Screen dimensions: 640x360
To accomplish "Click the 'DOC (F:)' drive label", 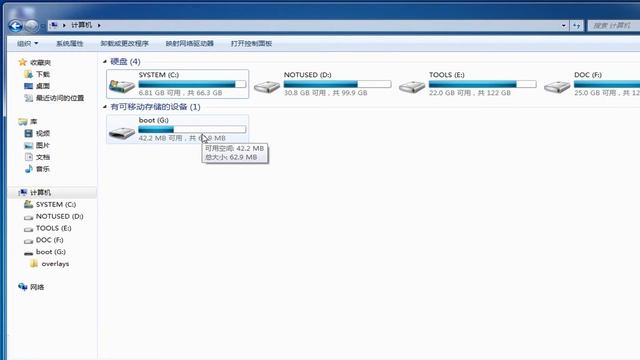I will click(x=588, y=75).
